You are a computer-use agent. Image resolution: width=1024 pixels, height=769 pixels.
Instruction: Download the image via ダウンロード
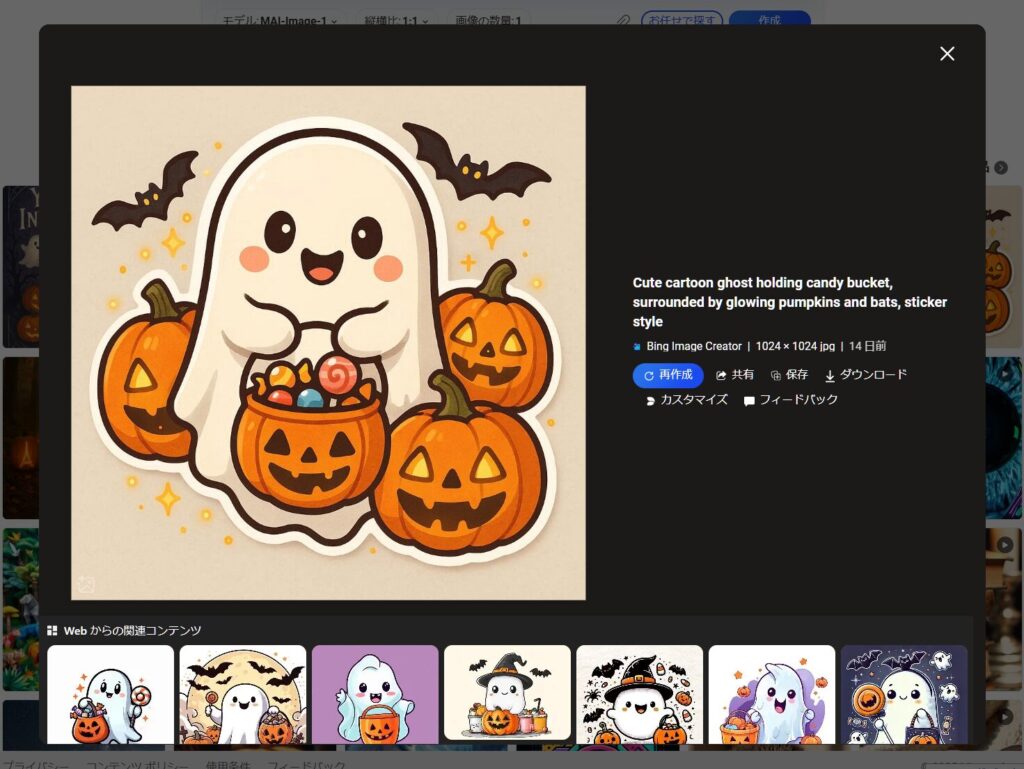[x=866, y=375]
